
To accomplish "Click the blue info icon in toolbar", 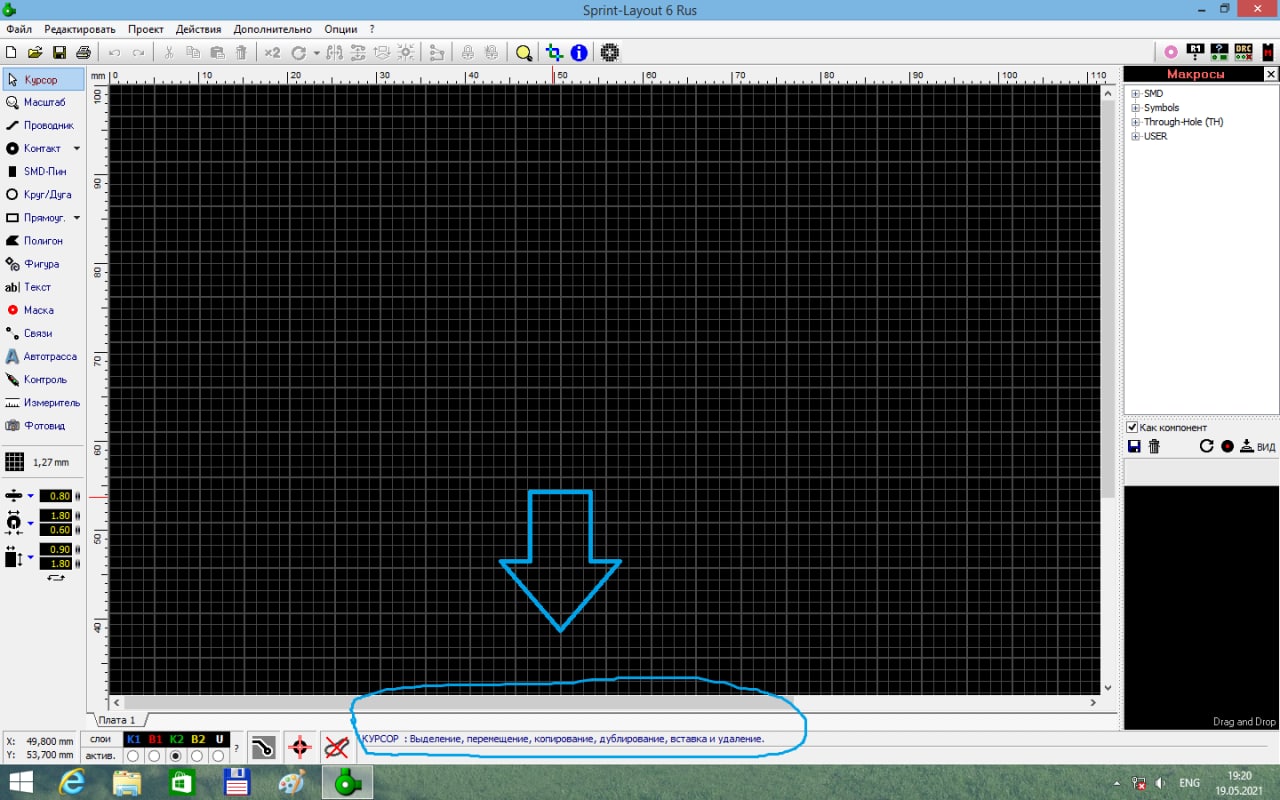I will coord(578,52).
